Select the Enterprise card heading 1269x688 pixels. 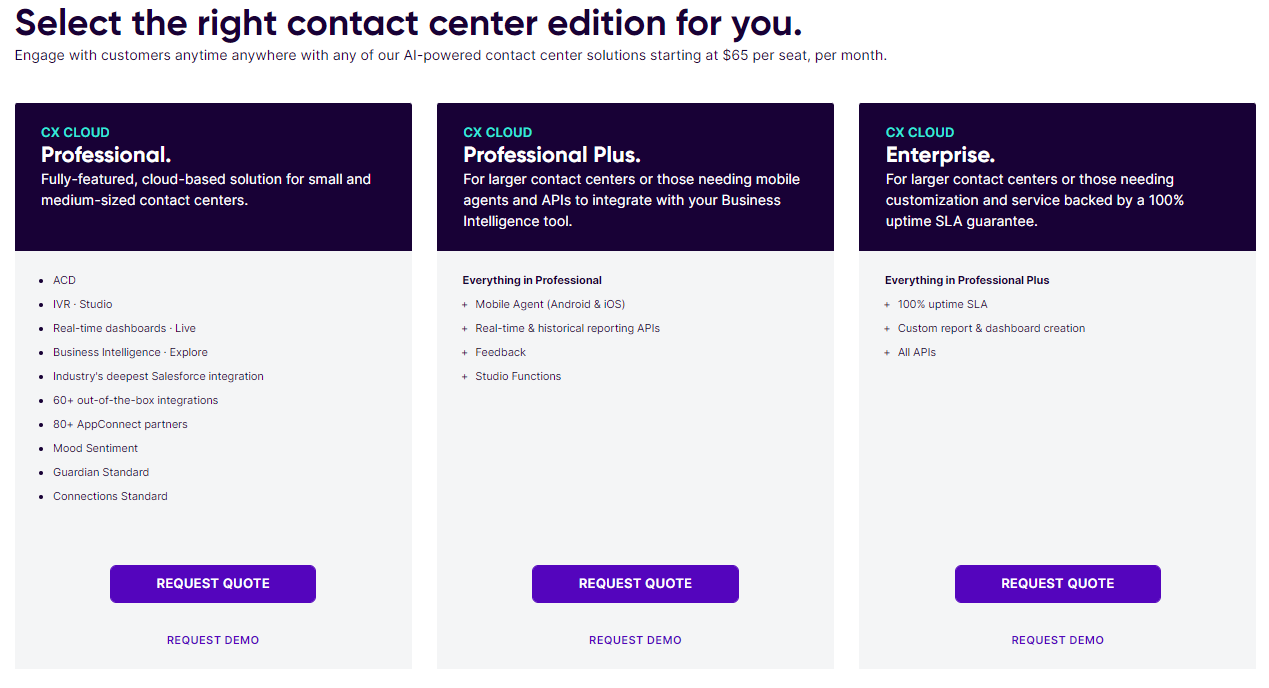click(x=940, y=155)
